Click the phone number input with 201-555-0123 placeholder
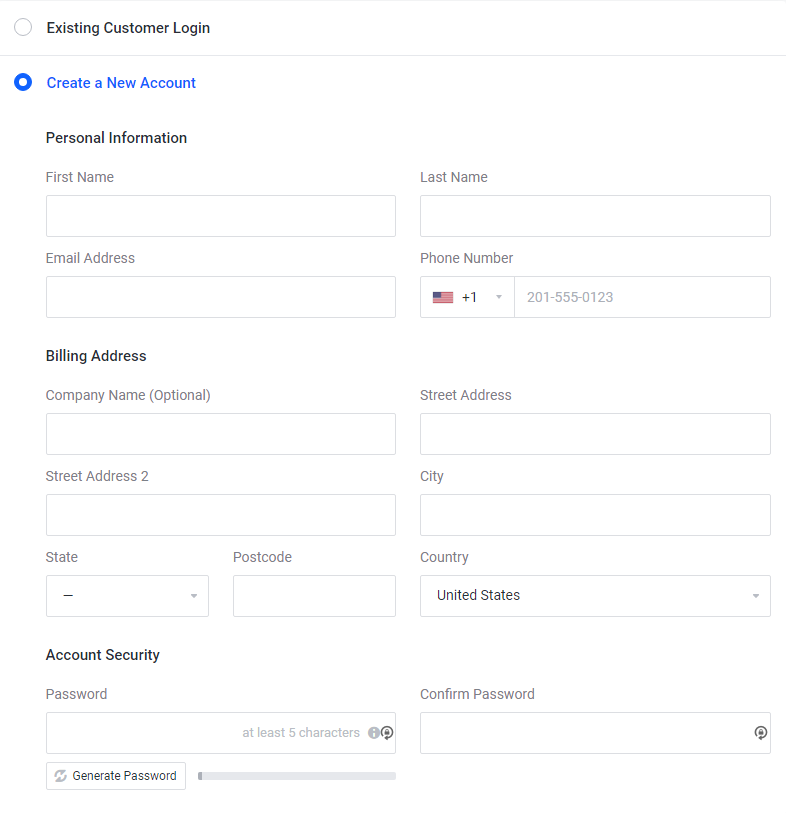Image resolution: width=786 pixels, height=813 pixels. click(x=641, y=297)
